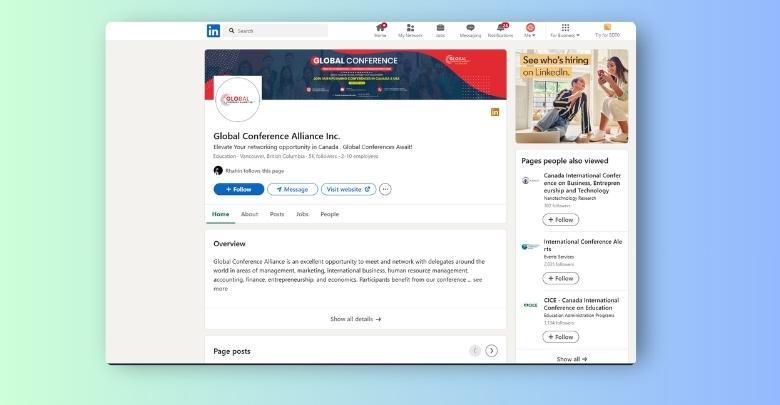The width and height of the screenshot is (780, 405).
Task: Switch to the Posts tab
Action: click(x=277, y=214)
